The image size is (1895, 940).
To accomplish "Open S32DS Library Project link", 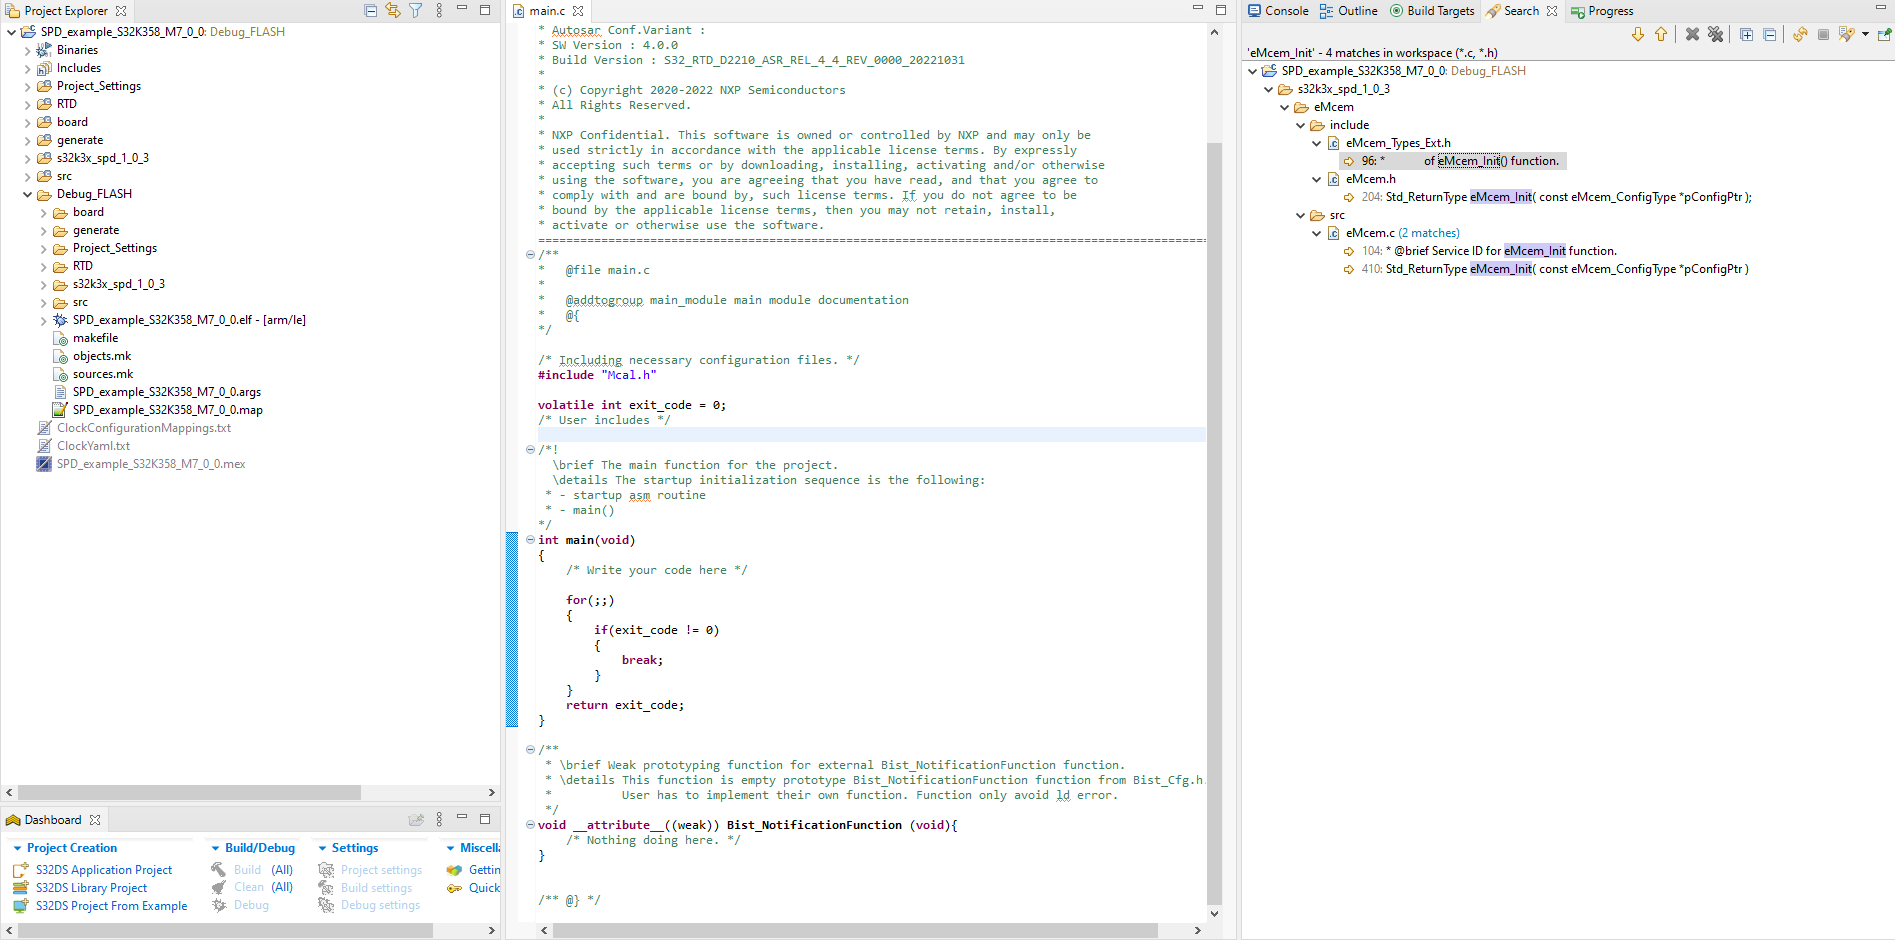I will (91, 888).
